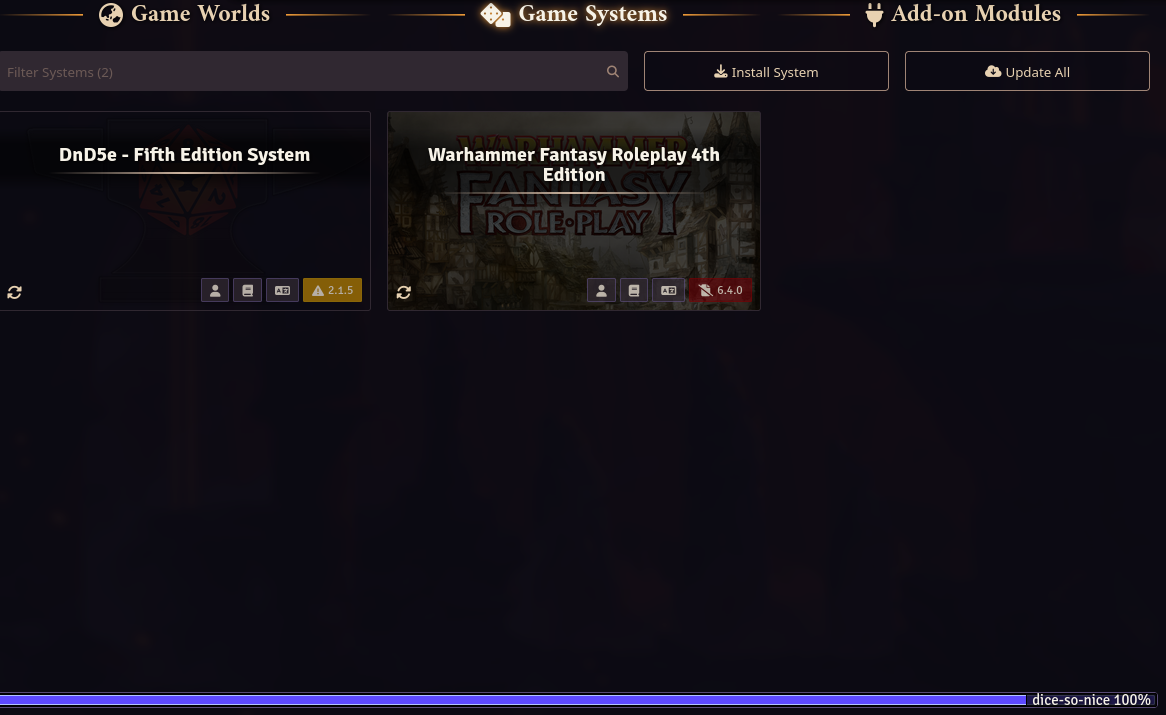
Task: Click the 6.4.0 locked version badge
Action: click(x=720, y=290)
